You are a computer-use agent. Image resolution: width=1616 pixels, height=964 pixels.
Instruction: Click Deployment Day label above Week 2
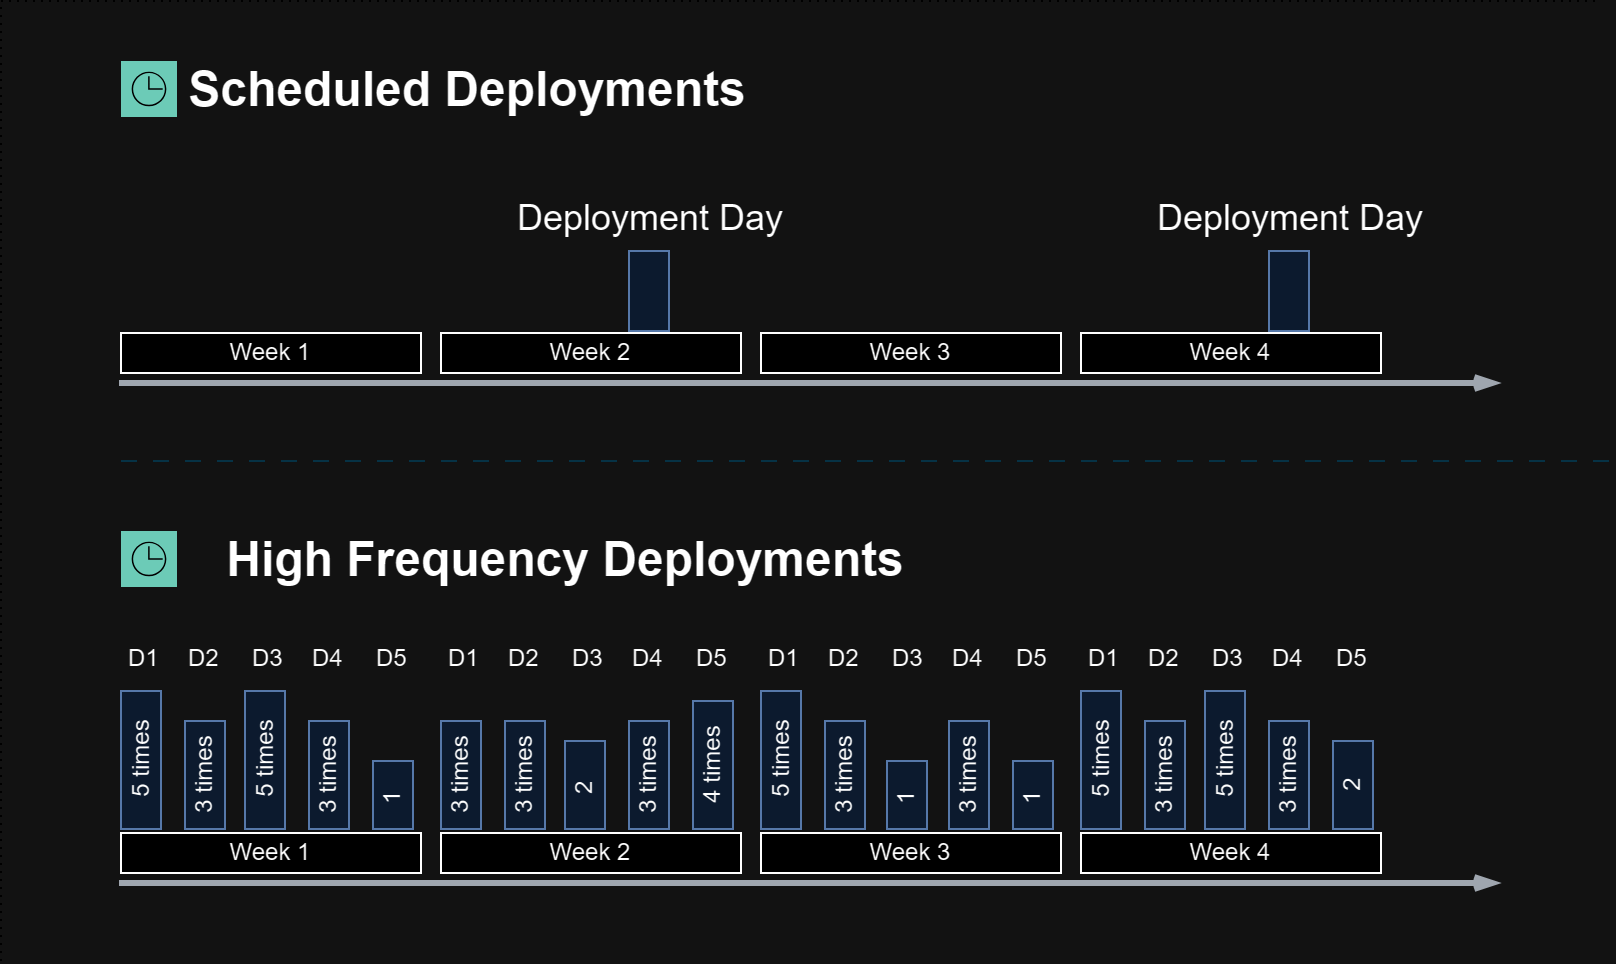click(x=650, y=218)
